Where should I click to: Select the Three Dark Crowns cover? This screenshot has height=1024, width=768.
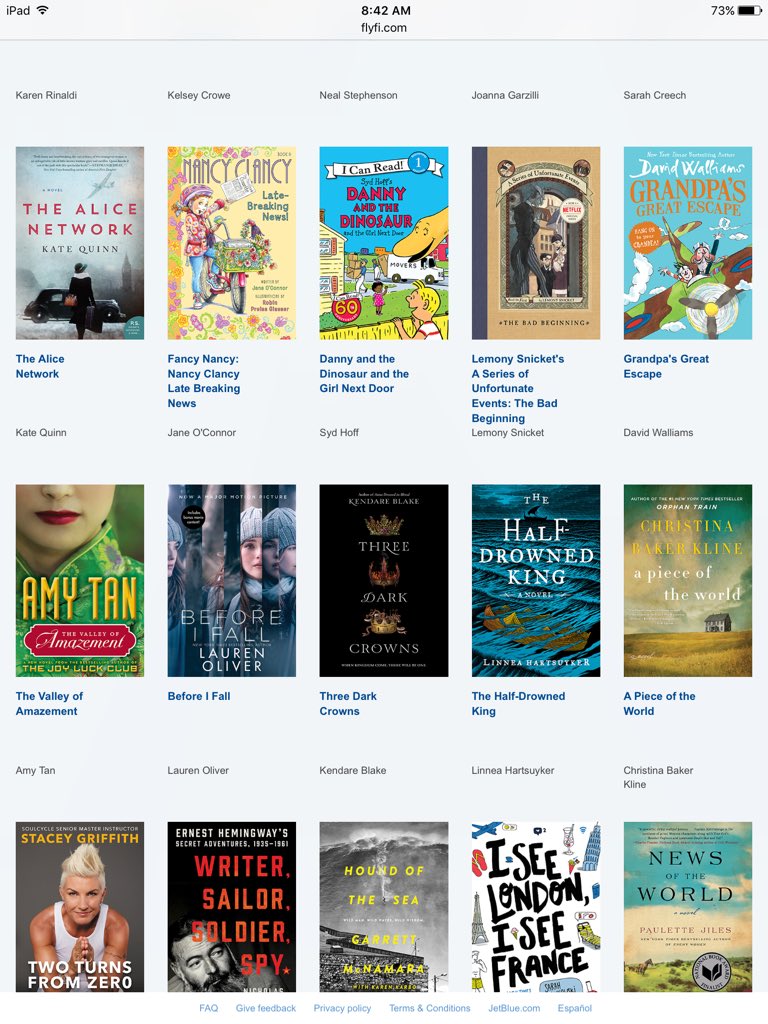pos(384,581)
